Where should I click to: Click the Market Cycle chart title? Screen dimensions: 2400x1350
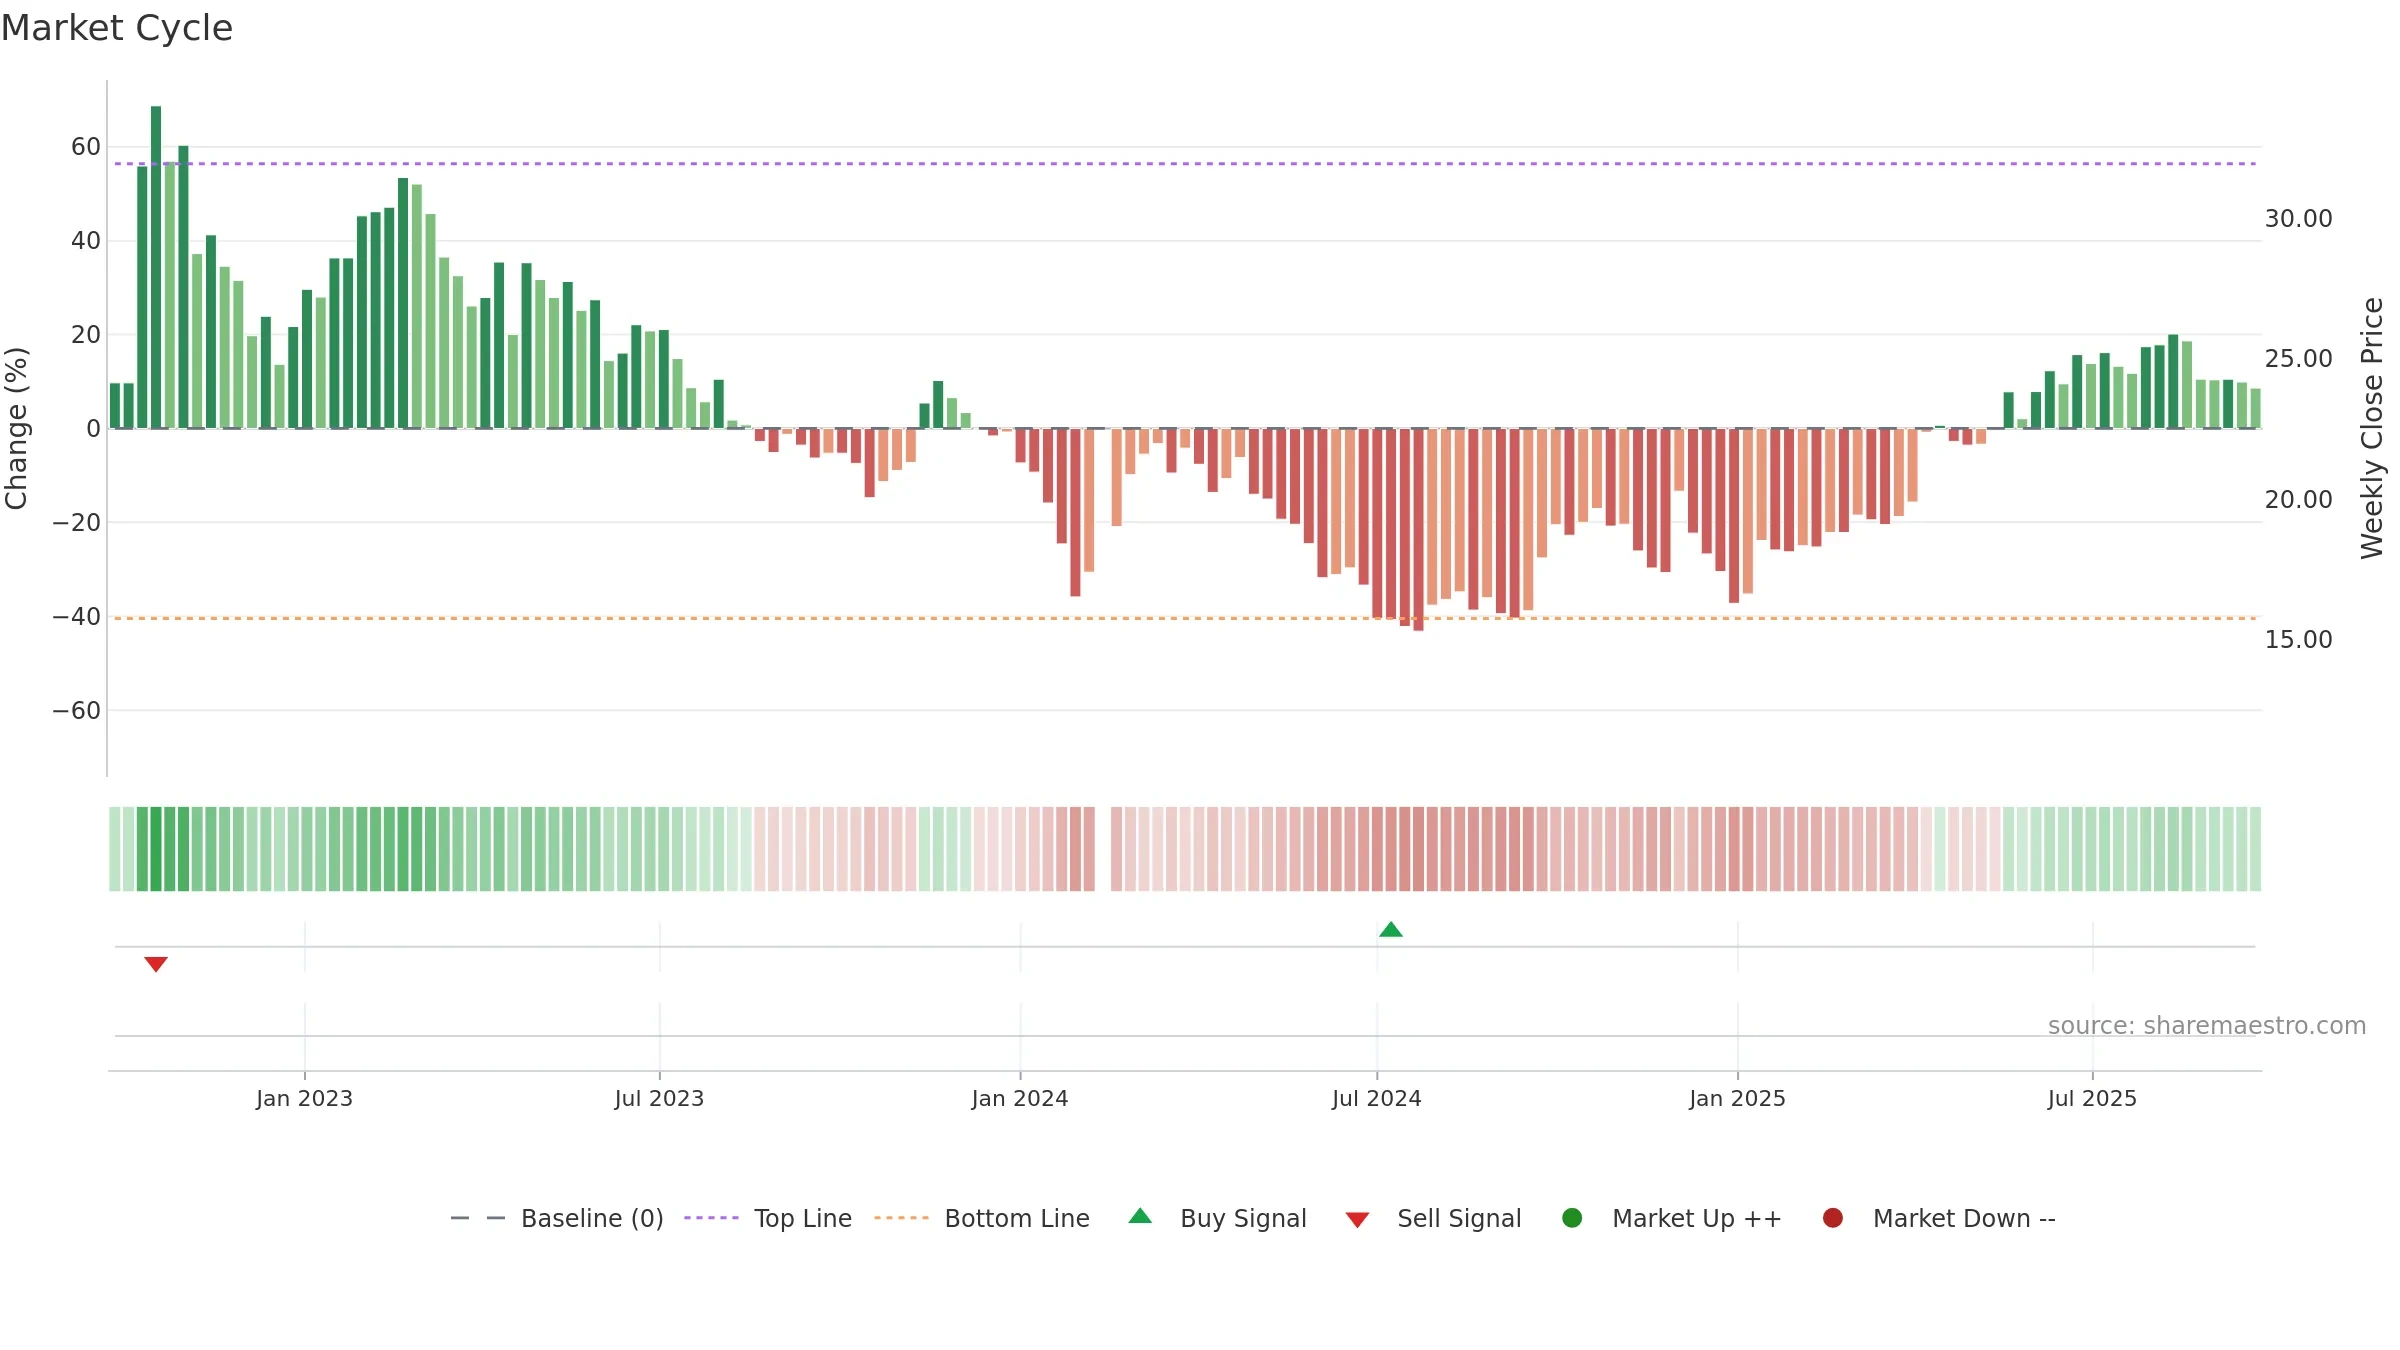[x=117, y=28]
